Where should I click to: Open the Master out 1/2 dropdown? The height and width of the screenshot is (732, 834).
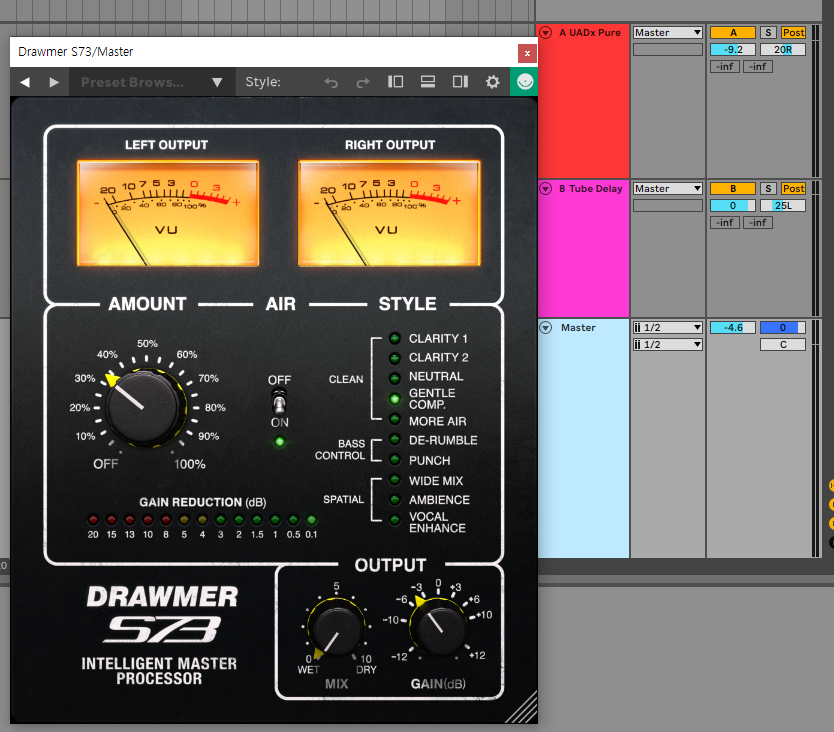click(x=668, y=344)
